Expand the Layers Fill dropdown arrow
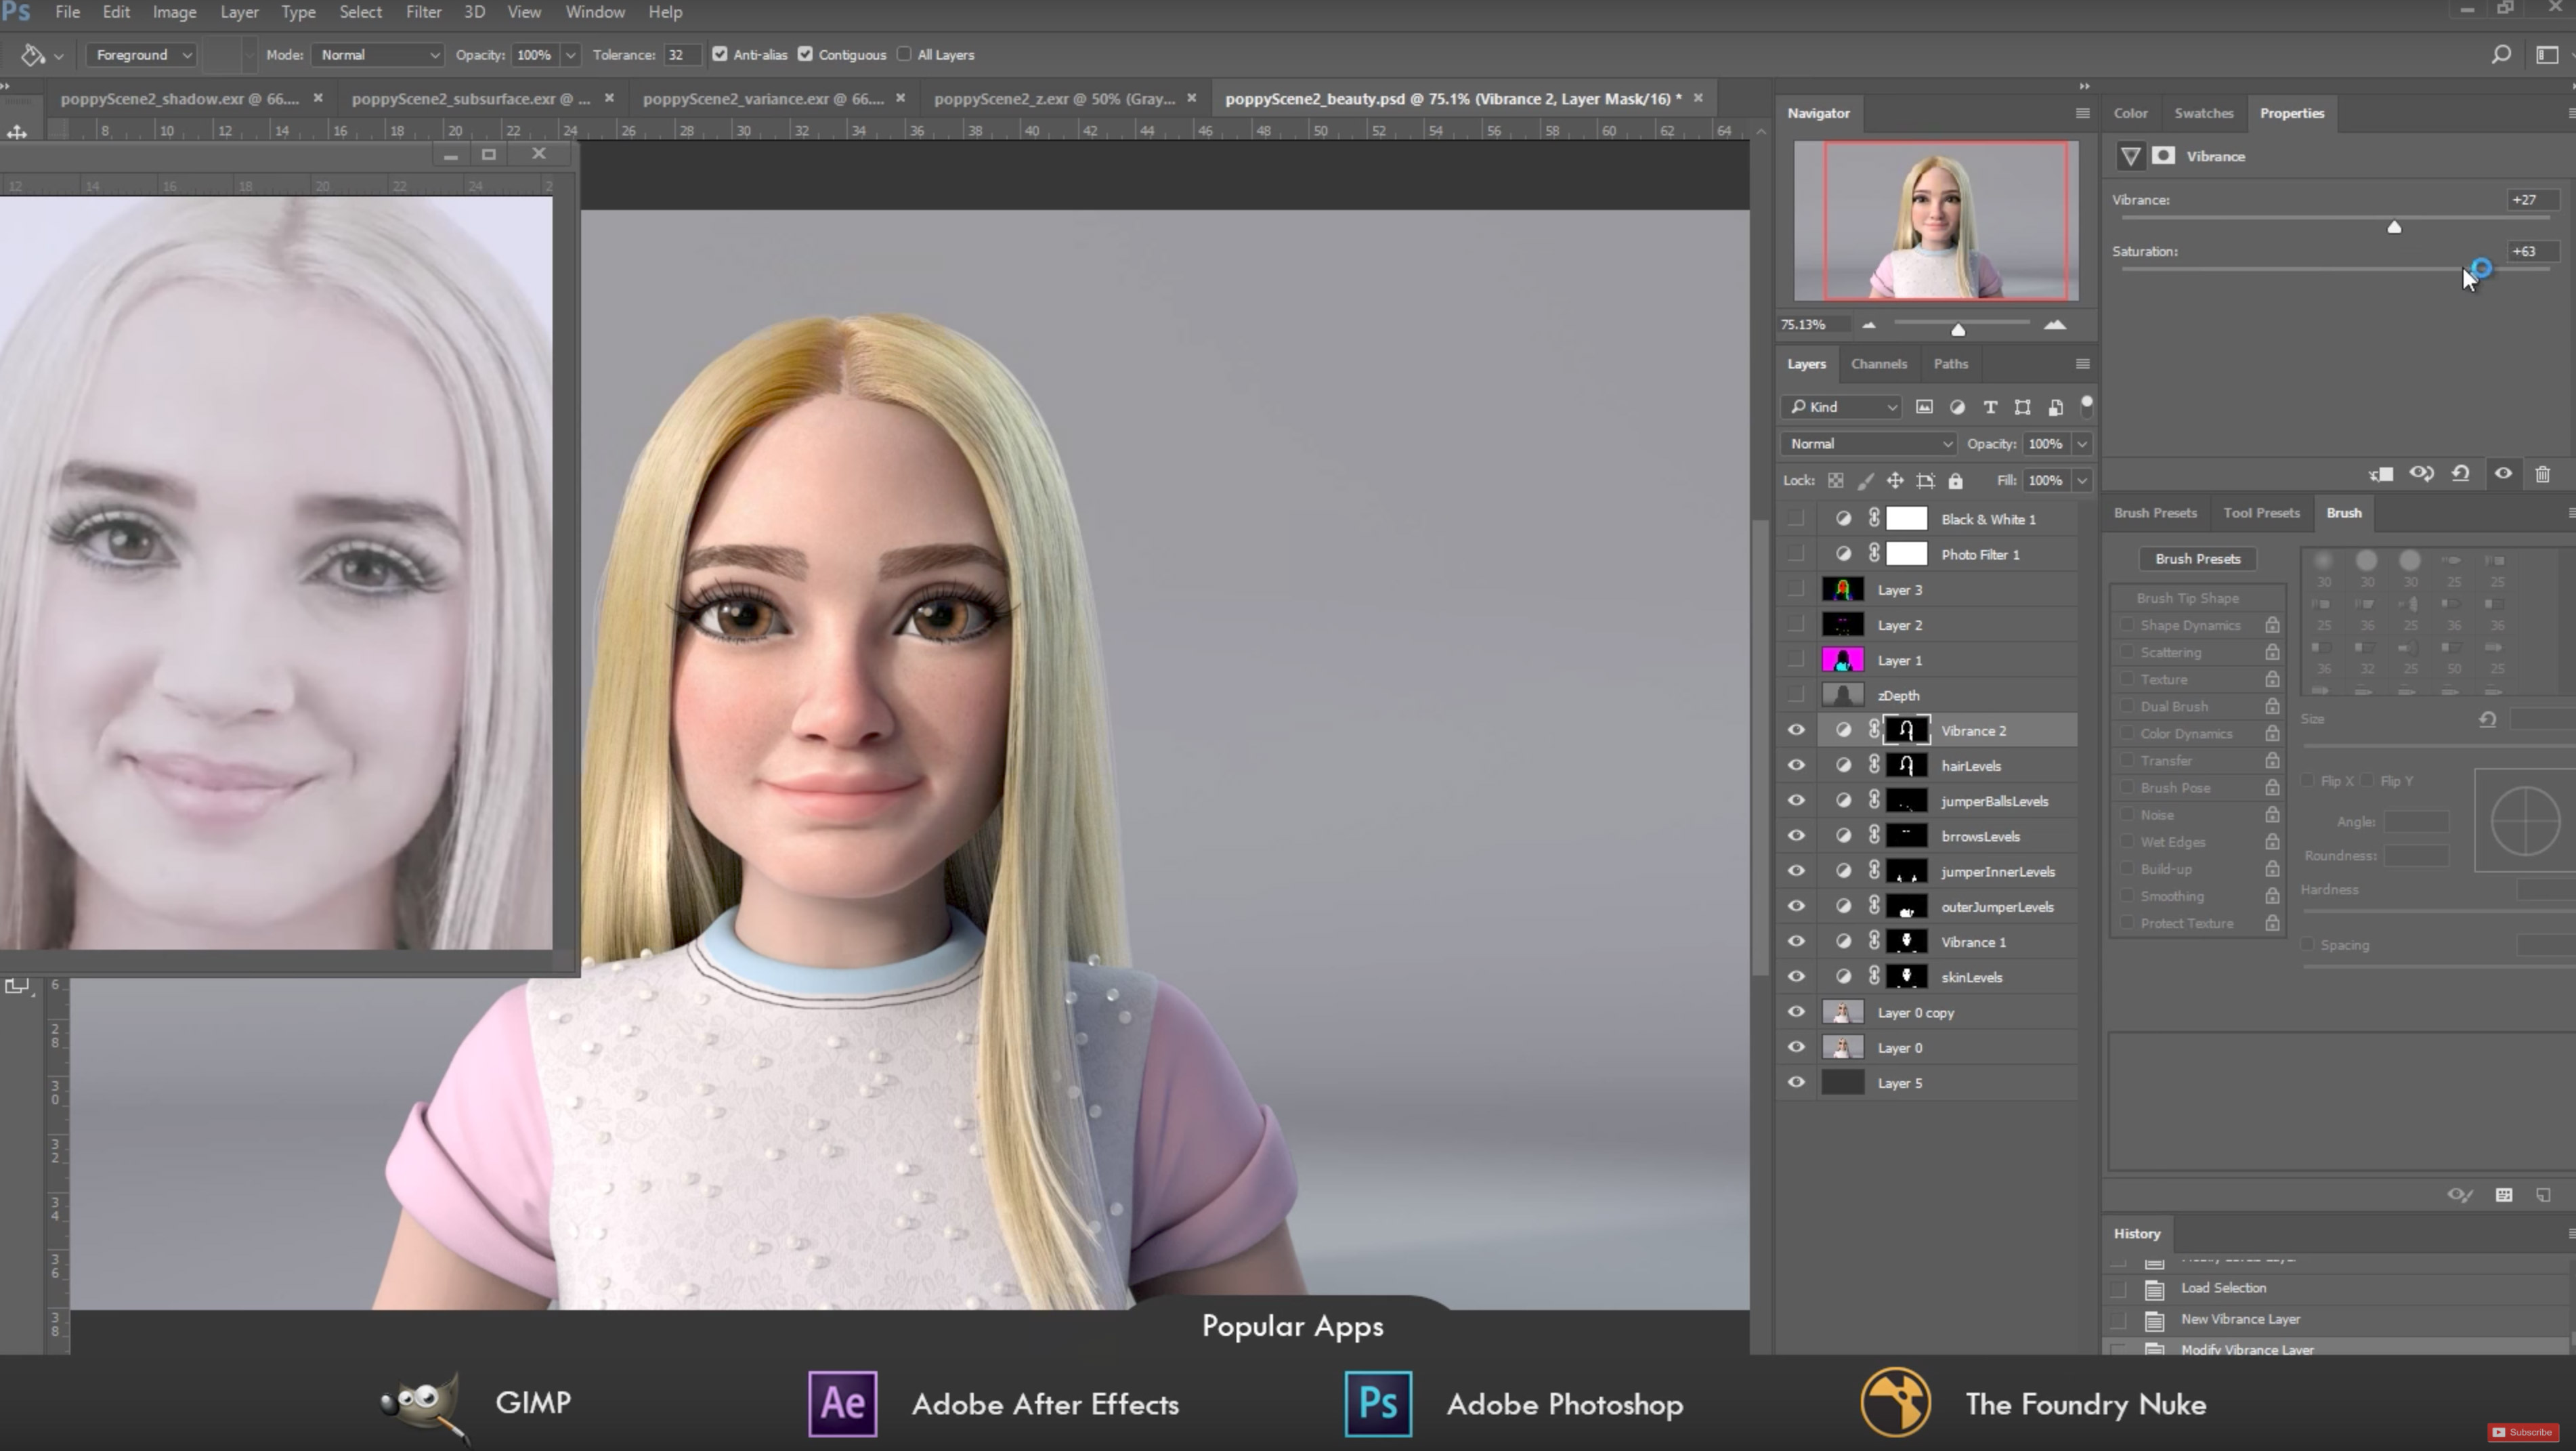The image size is (2576, 1451). click(2082, 481)
